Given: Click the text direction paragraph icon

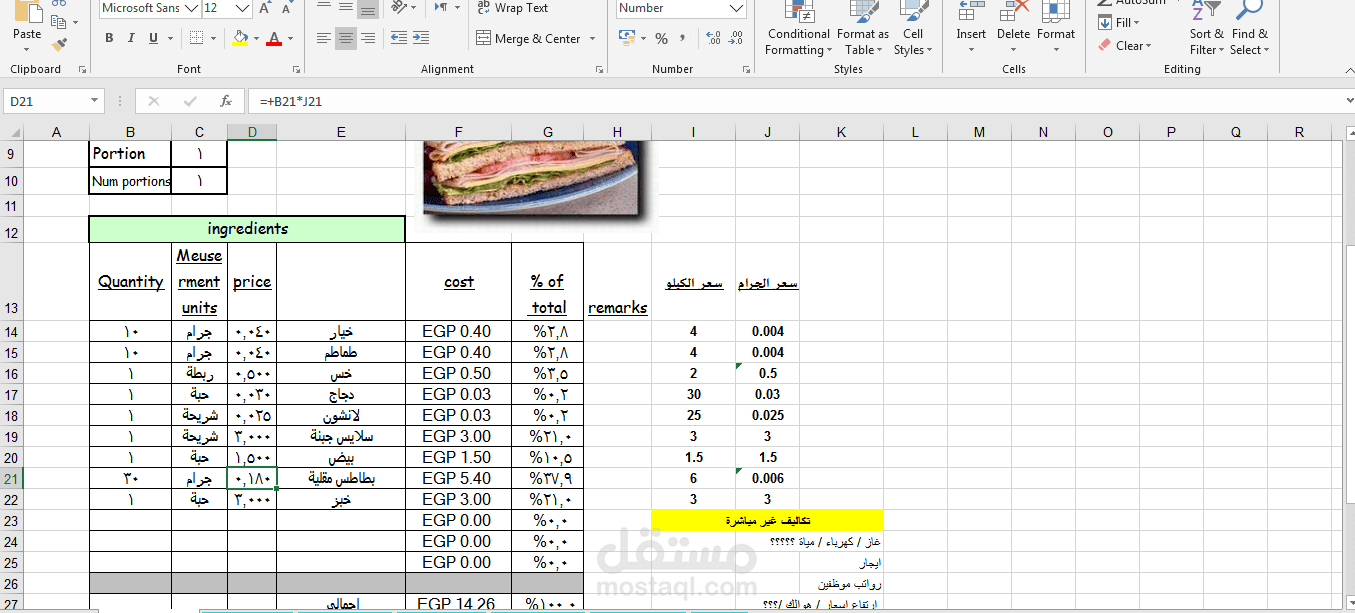Looking at the screenshot, I should click(441, 8).
